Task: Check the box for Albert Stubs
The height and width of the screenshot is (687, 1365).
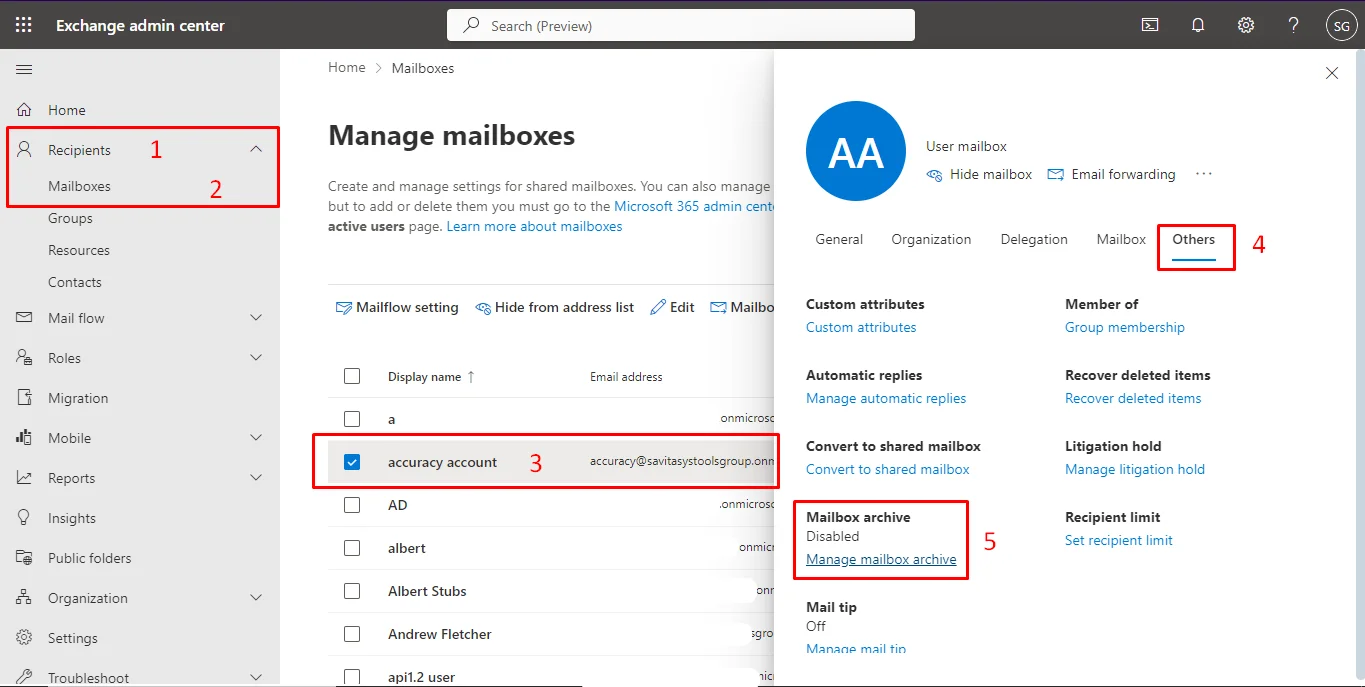Action: [x=352, y=591]
